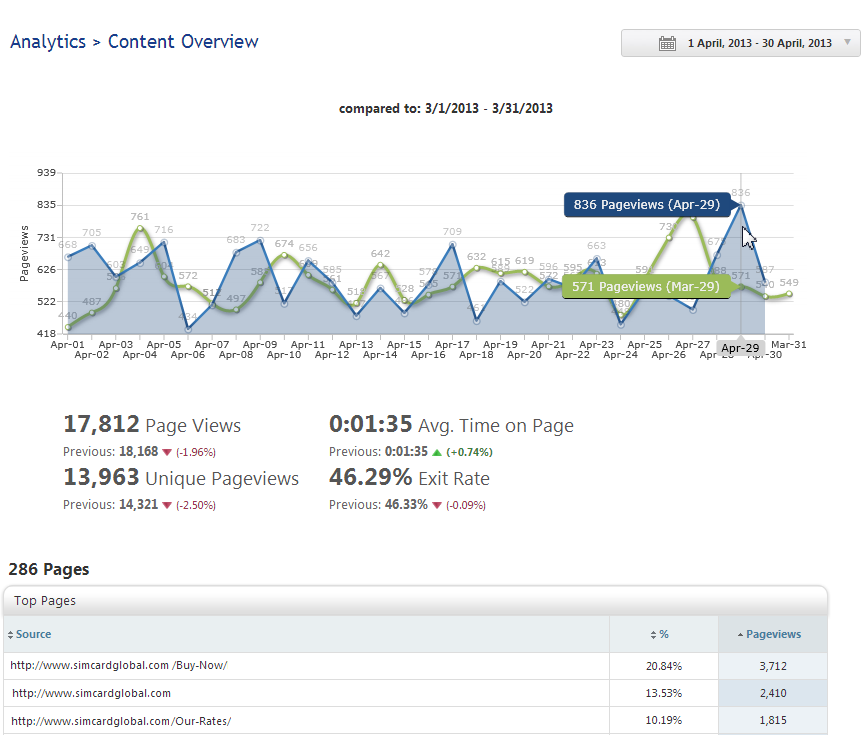Image resolution: width=864 pixels, height=735 pixels.
Task: Click green up arrow for Avg. Time
Action: [435, 452]
